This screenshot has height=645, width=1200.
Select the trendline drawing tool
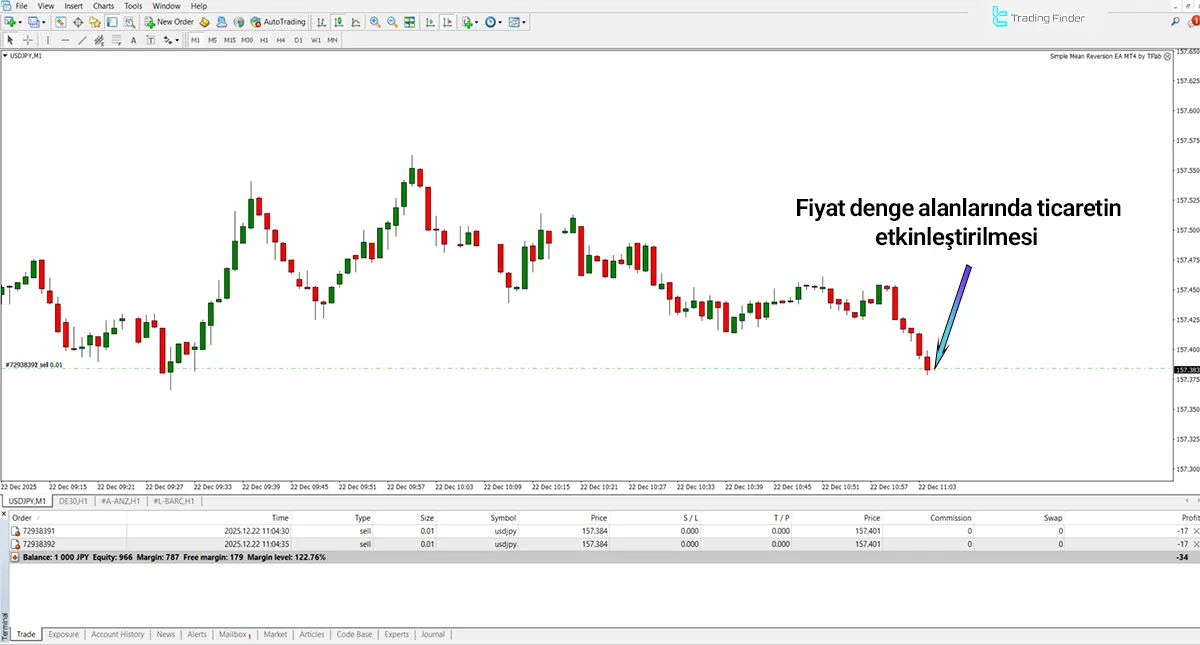pyautogui.click(x=81, y=40)
